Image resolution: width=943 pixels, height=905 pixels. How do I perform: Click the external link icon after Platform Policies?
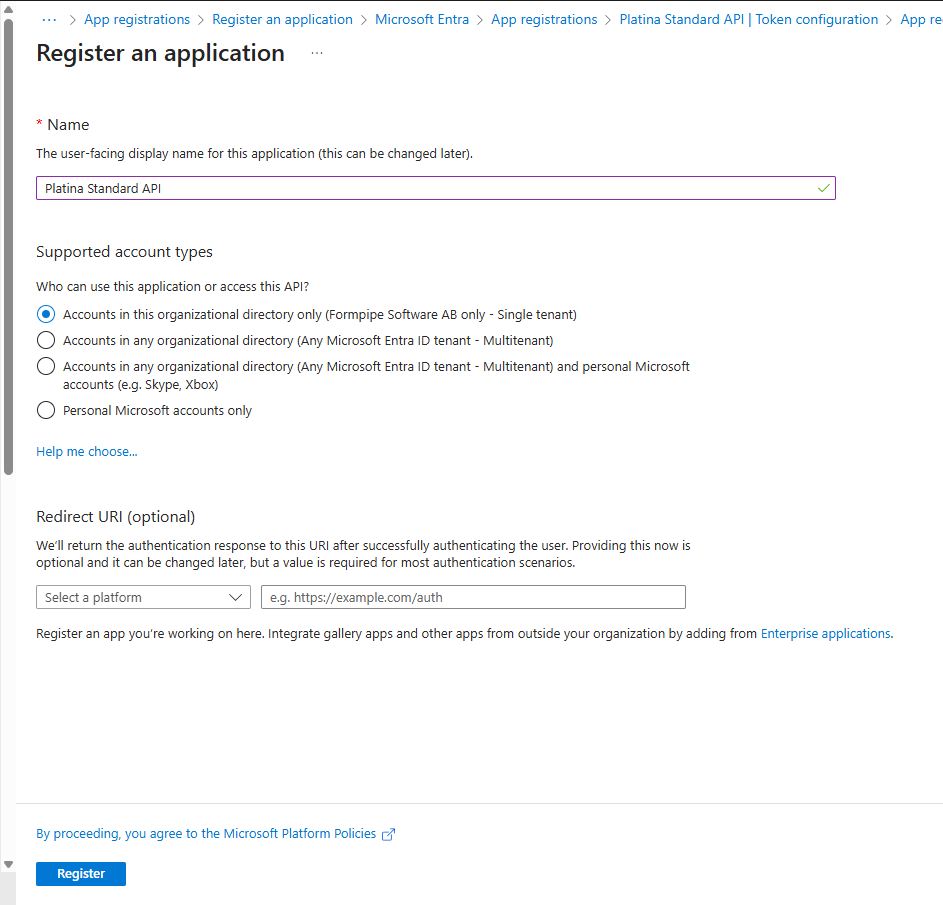tap(388, 833)
